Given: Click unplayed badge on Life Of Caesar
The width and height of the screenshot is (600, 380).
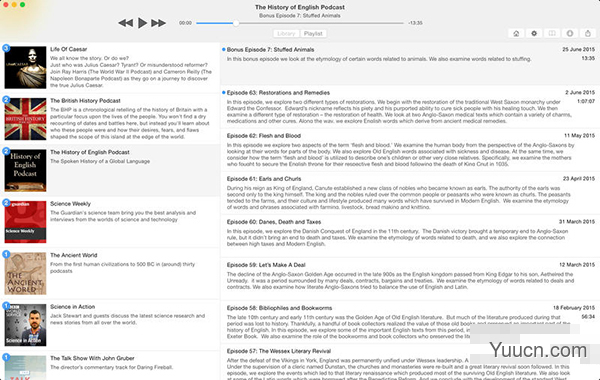Looking at the screenshot, I should (6, 48).
